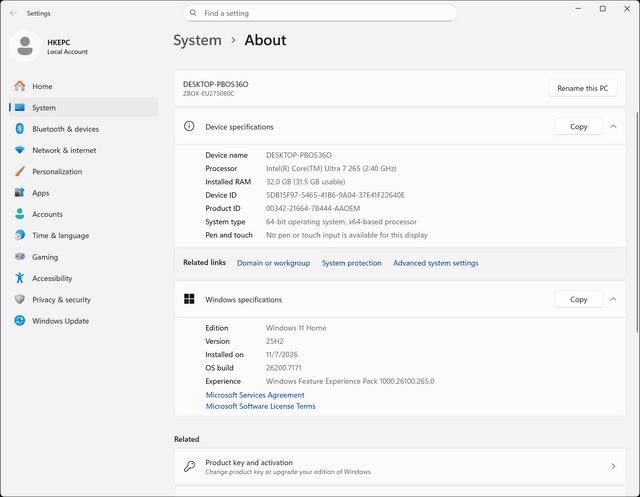Image resolution: width=640 pixels, height=497 pixels.
Task: Select model text ZBOX-EU275080C
Action: [x=209, y=93]
